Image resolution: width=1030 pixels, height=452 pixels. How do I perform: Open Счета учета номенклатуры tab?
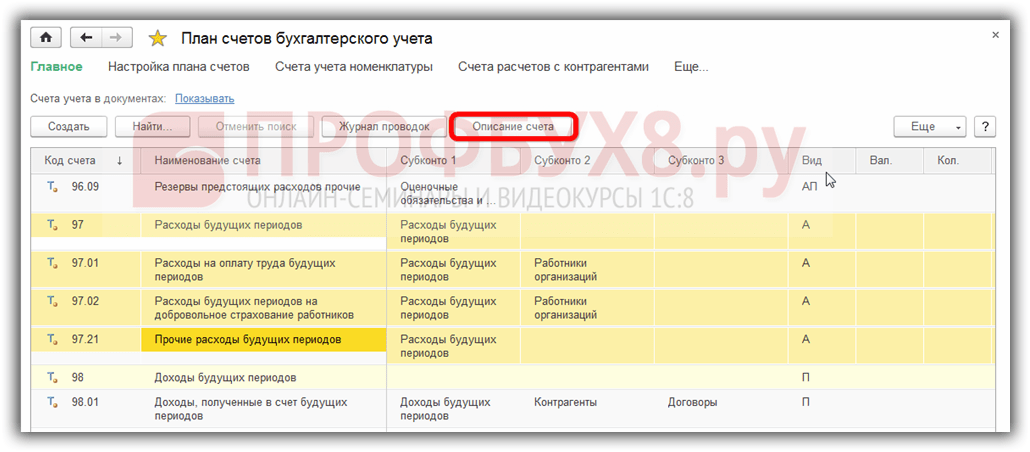point(354,67)
